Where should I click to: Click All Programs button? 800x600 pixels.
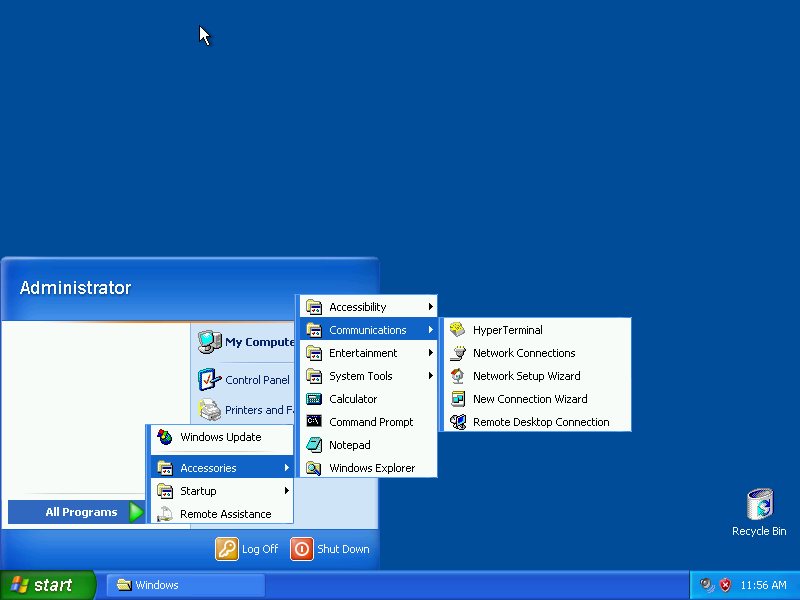77,512
